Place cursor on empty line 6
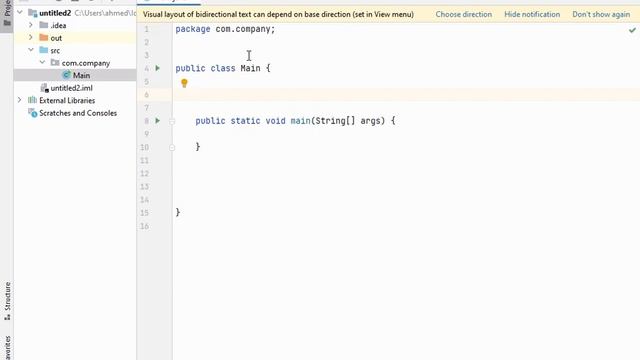The width and height of the screenshot is (640, 360). pyautogui.click(x=406, y=95)
